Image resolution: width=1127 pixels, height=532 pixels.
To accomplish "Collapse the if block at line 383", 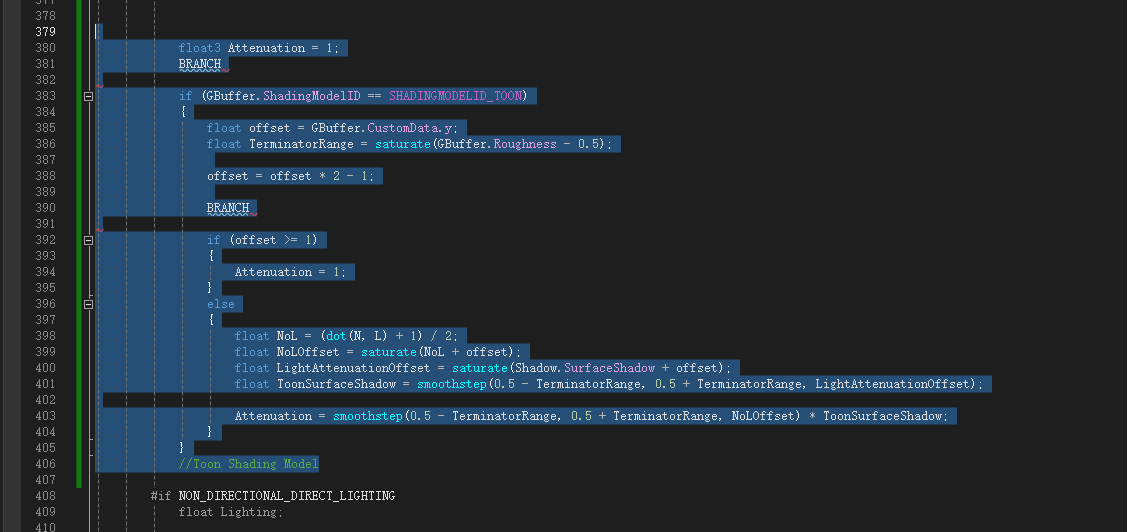I will (x=88, y=96).
